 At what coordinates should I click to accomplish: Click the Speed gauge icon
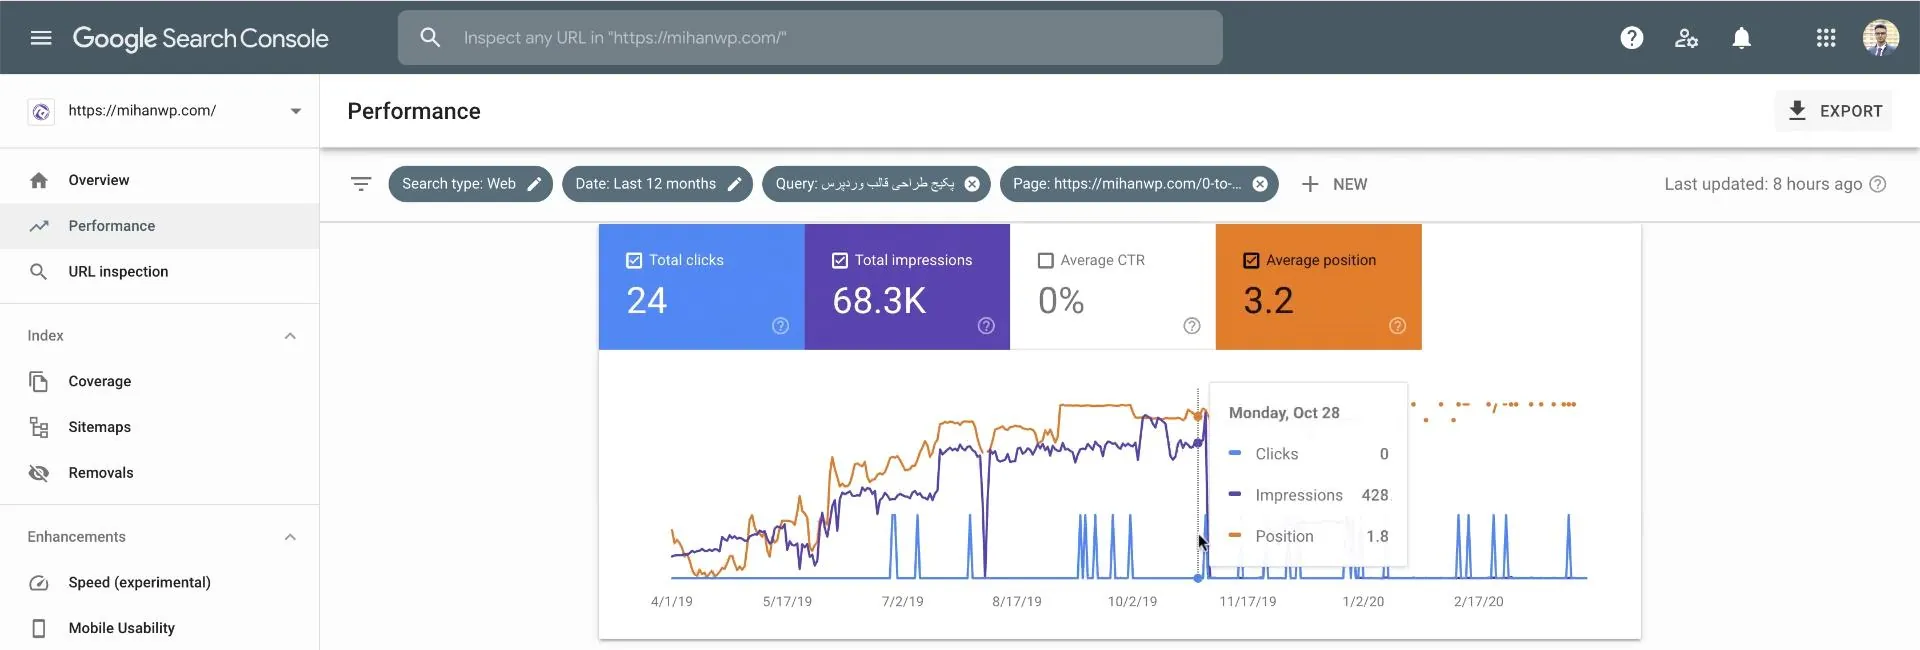(39, 582)
